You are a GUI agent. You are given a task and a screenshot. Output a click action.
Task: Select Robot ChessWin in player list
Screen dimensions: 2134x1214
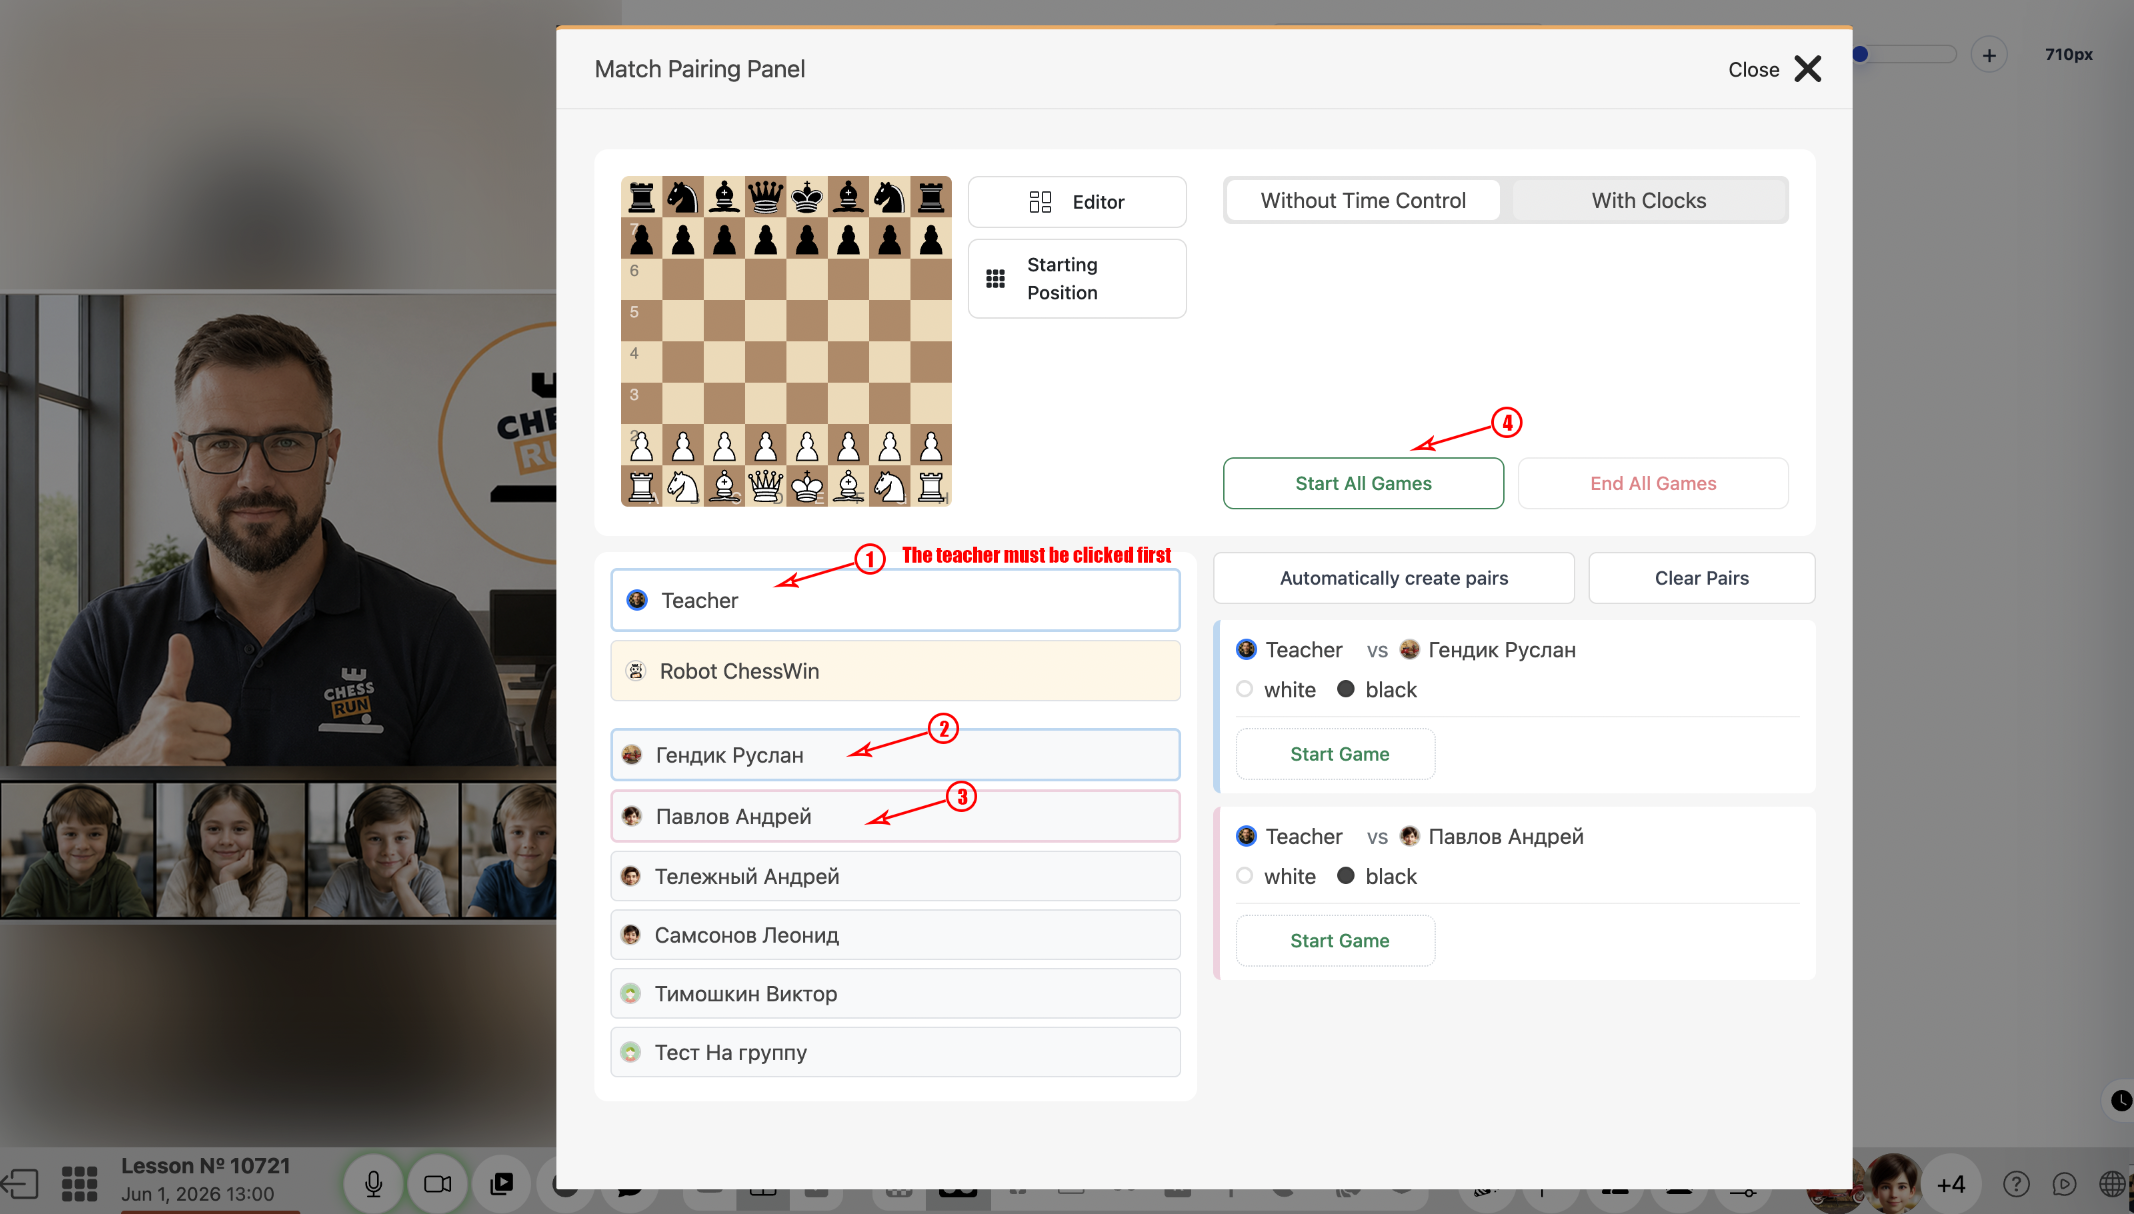tap(895, 671)
